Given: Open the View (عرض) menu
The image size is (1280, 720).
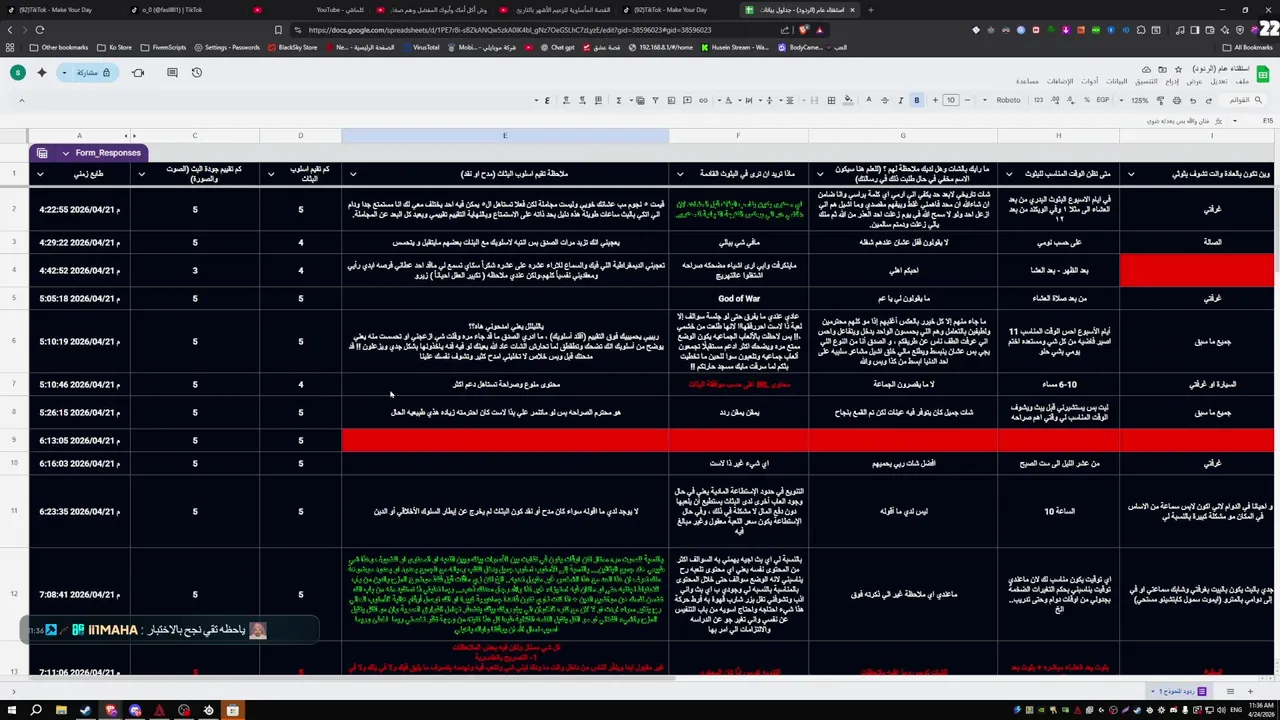Looking at the screenshot, I should click(1192, 81).
